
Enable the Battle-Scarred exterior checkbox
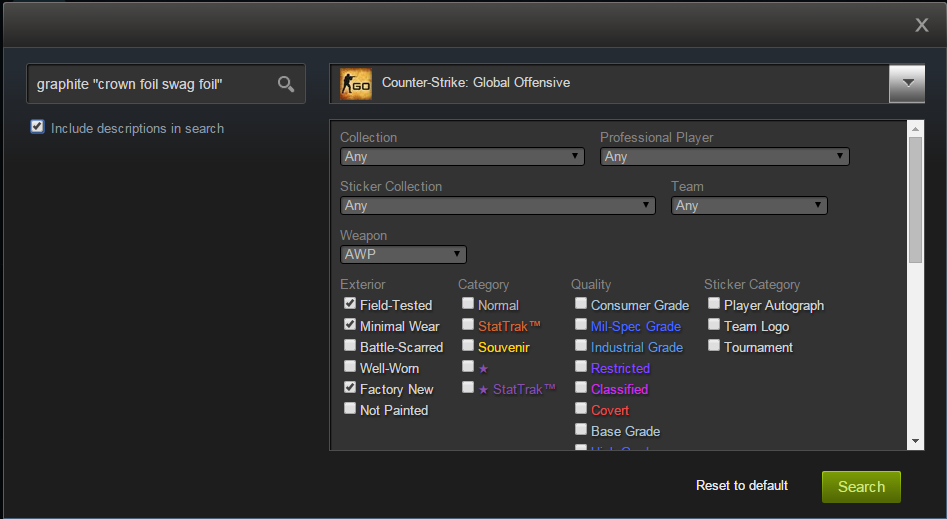click(350, 346)
